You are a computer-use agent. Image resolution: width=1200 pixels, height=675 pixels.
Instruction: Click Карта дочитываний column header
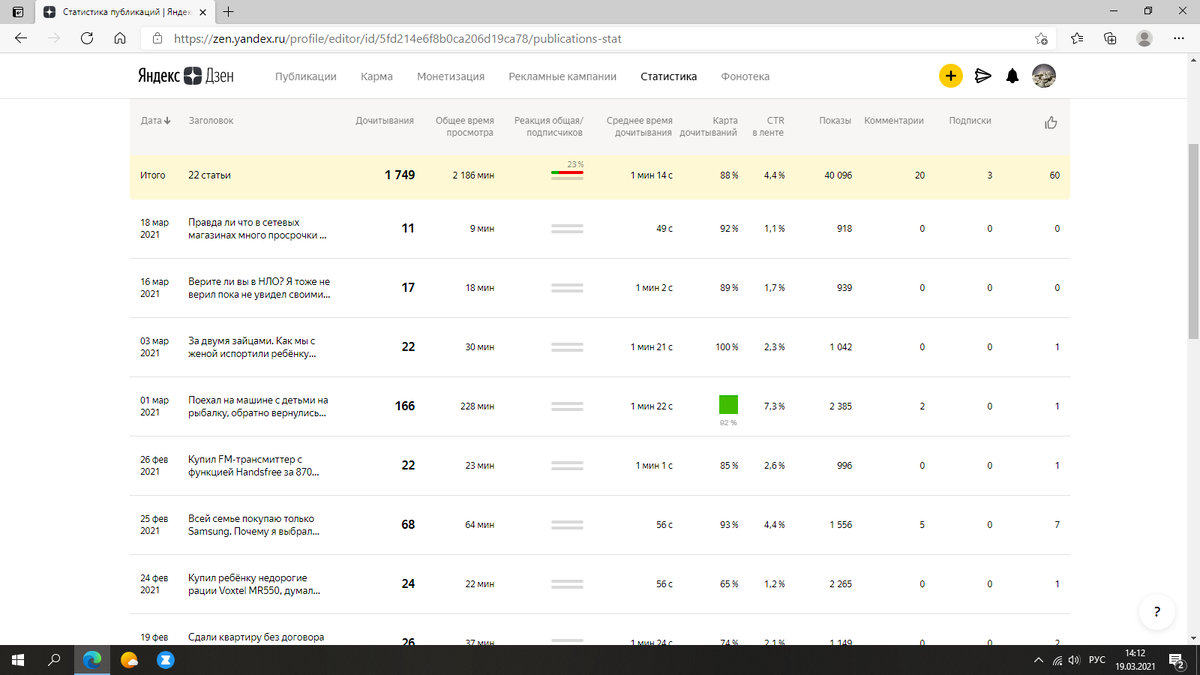(x=709, y=126)
